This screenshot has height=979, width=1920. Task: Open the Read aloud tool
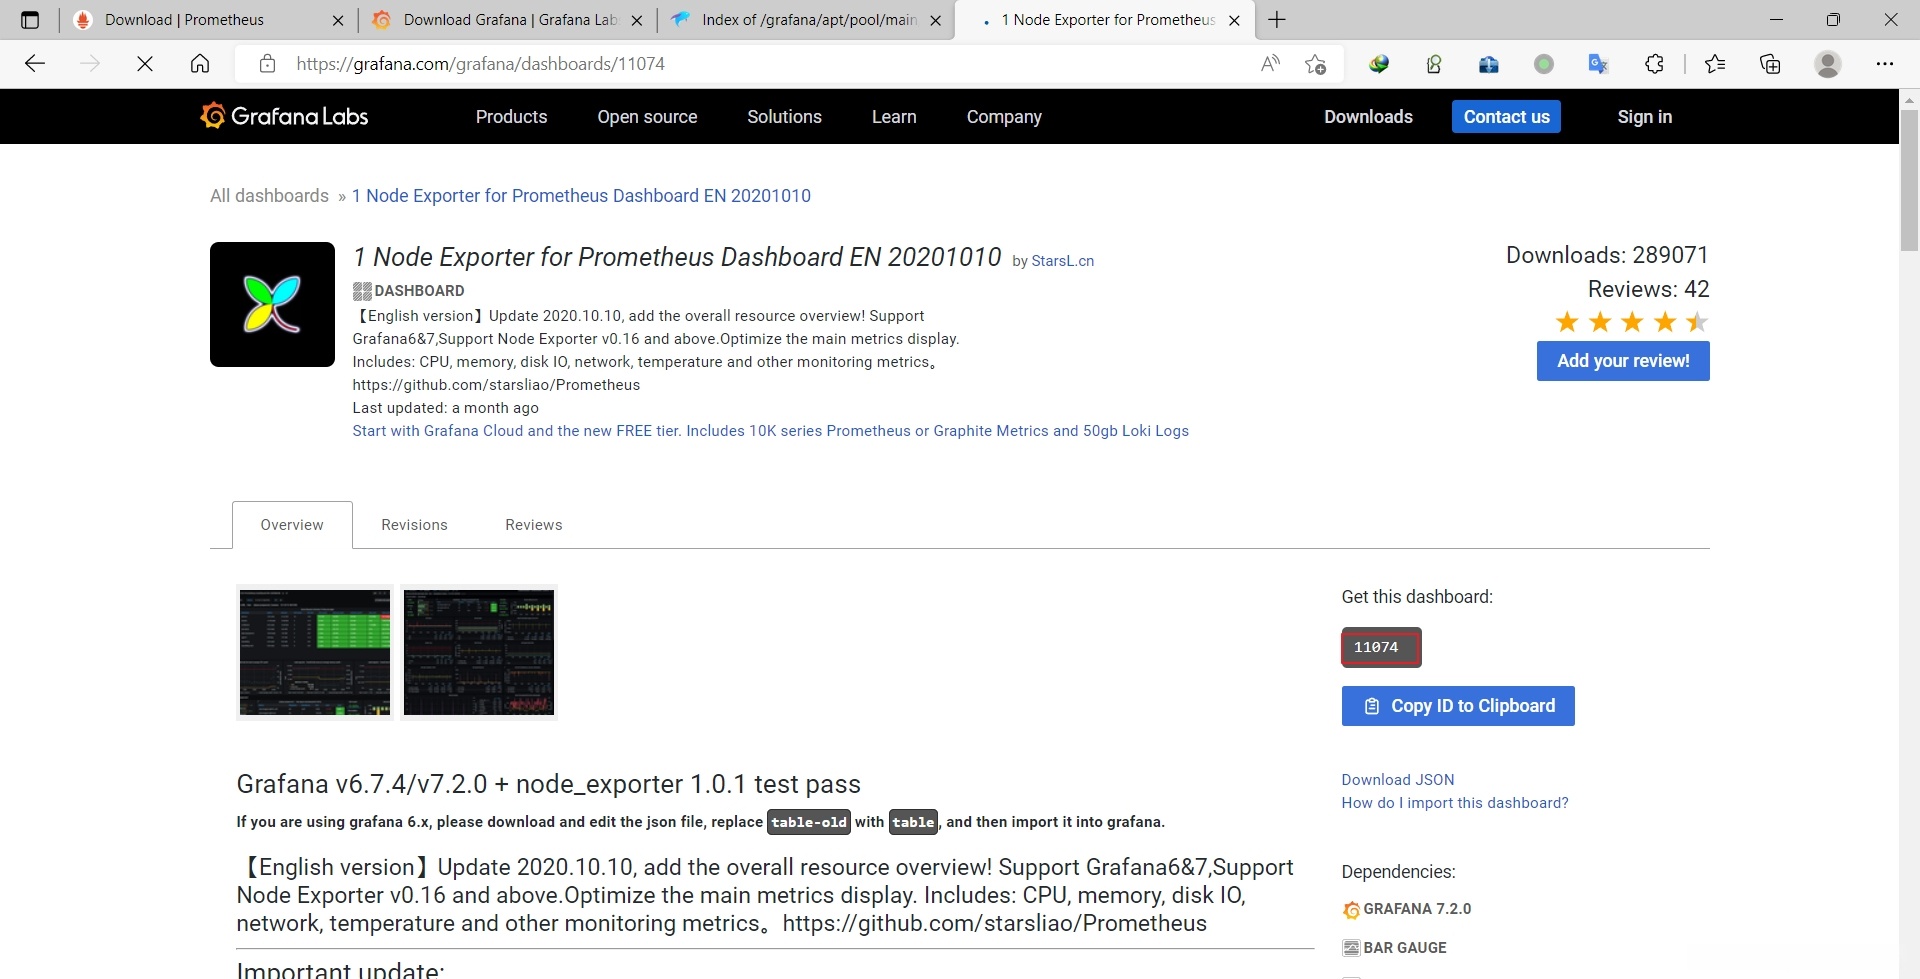1270,64
